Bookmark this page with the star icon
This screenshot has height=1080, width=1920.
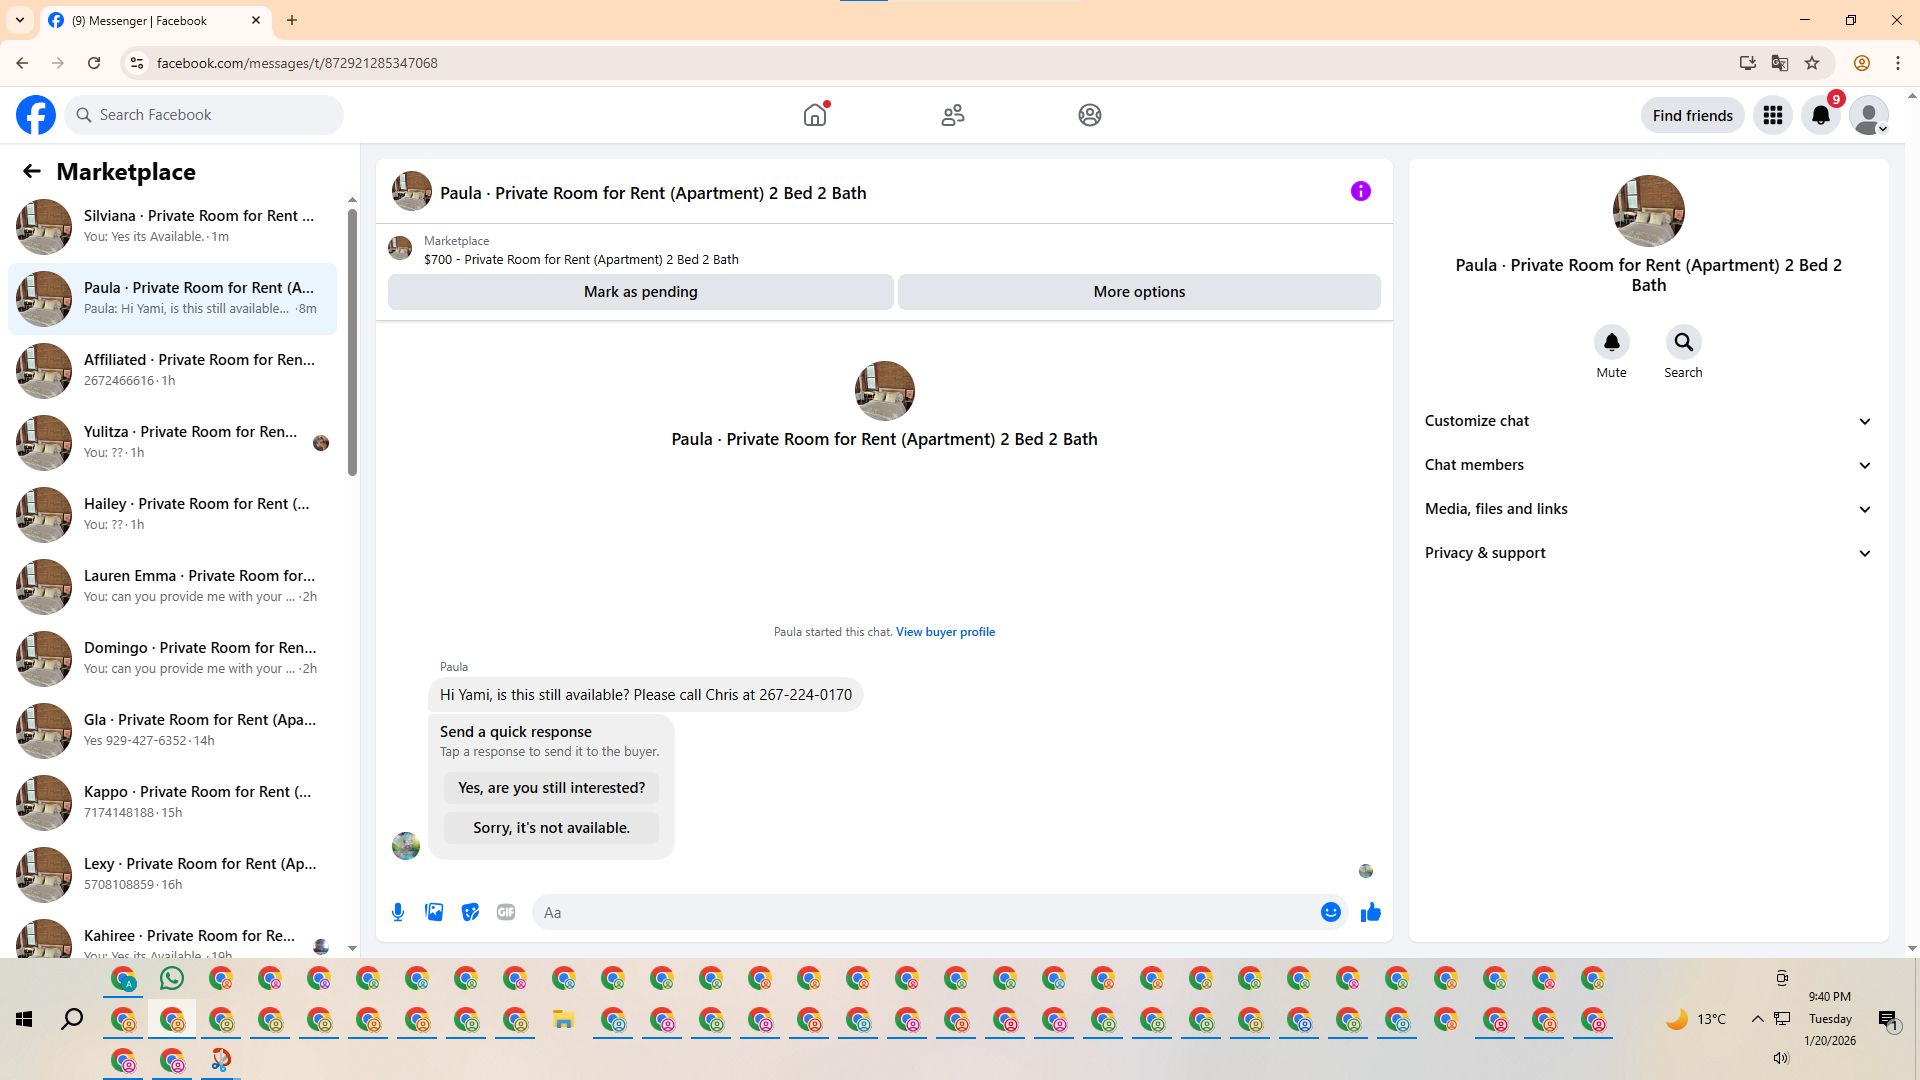(1812, 63)
